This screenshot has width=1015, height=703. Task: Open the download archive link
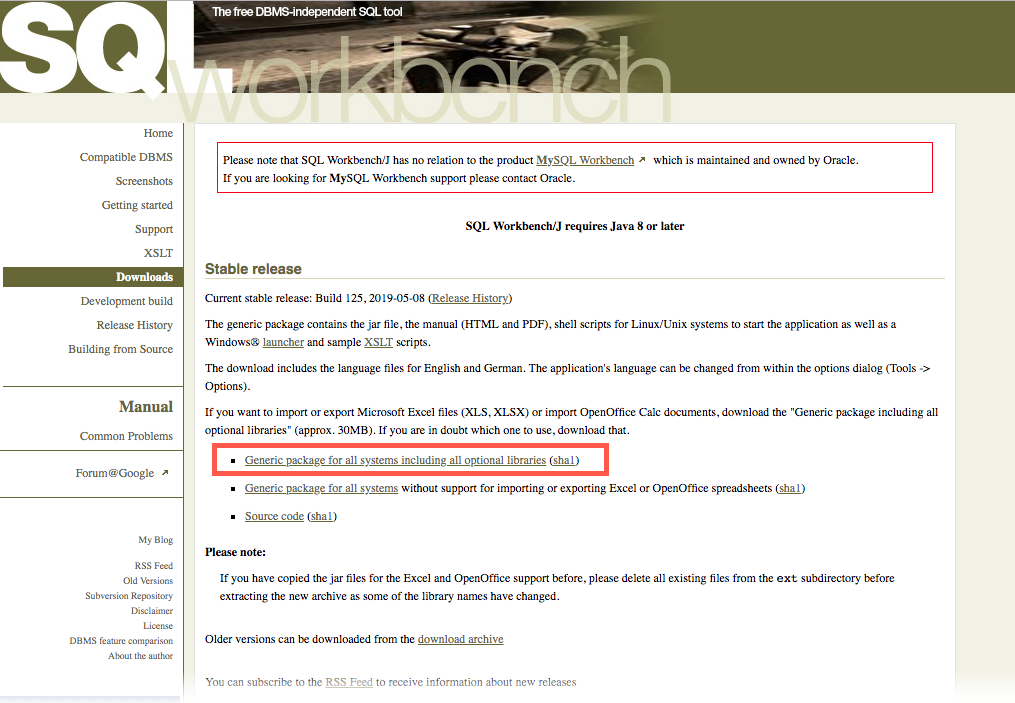[x=460, y=639]
